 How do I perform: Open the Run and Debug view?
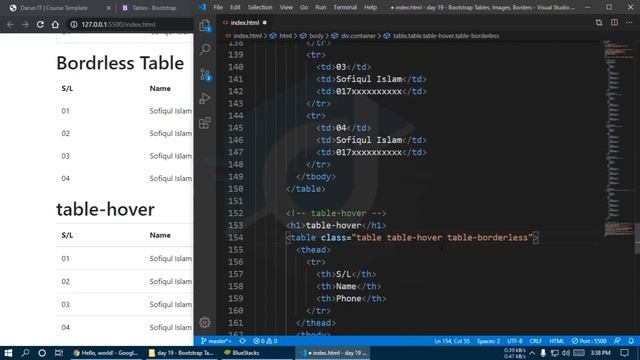tap(205, 98)
